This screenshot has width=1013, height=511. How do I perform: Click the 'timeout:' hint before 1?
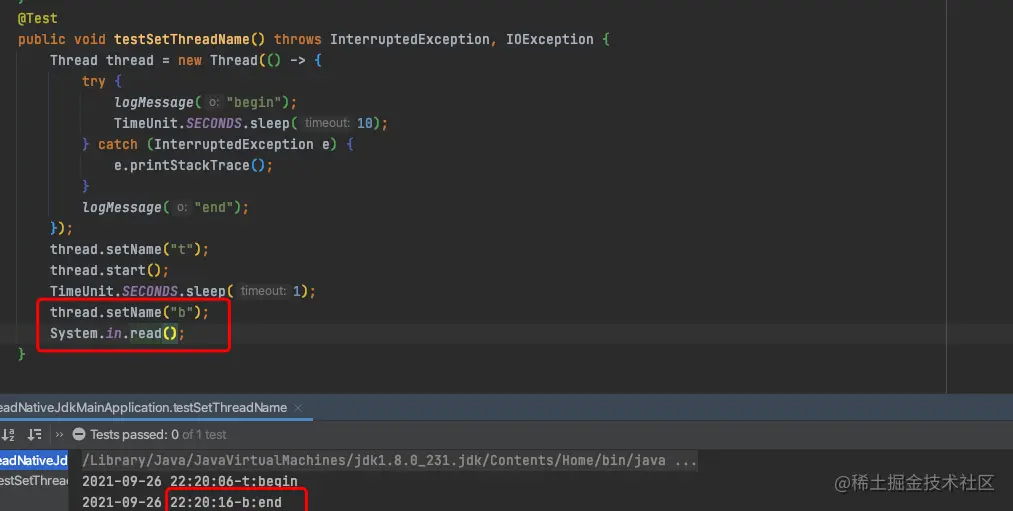click(264, 291)
